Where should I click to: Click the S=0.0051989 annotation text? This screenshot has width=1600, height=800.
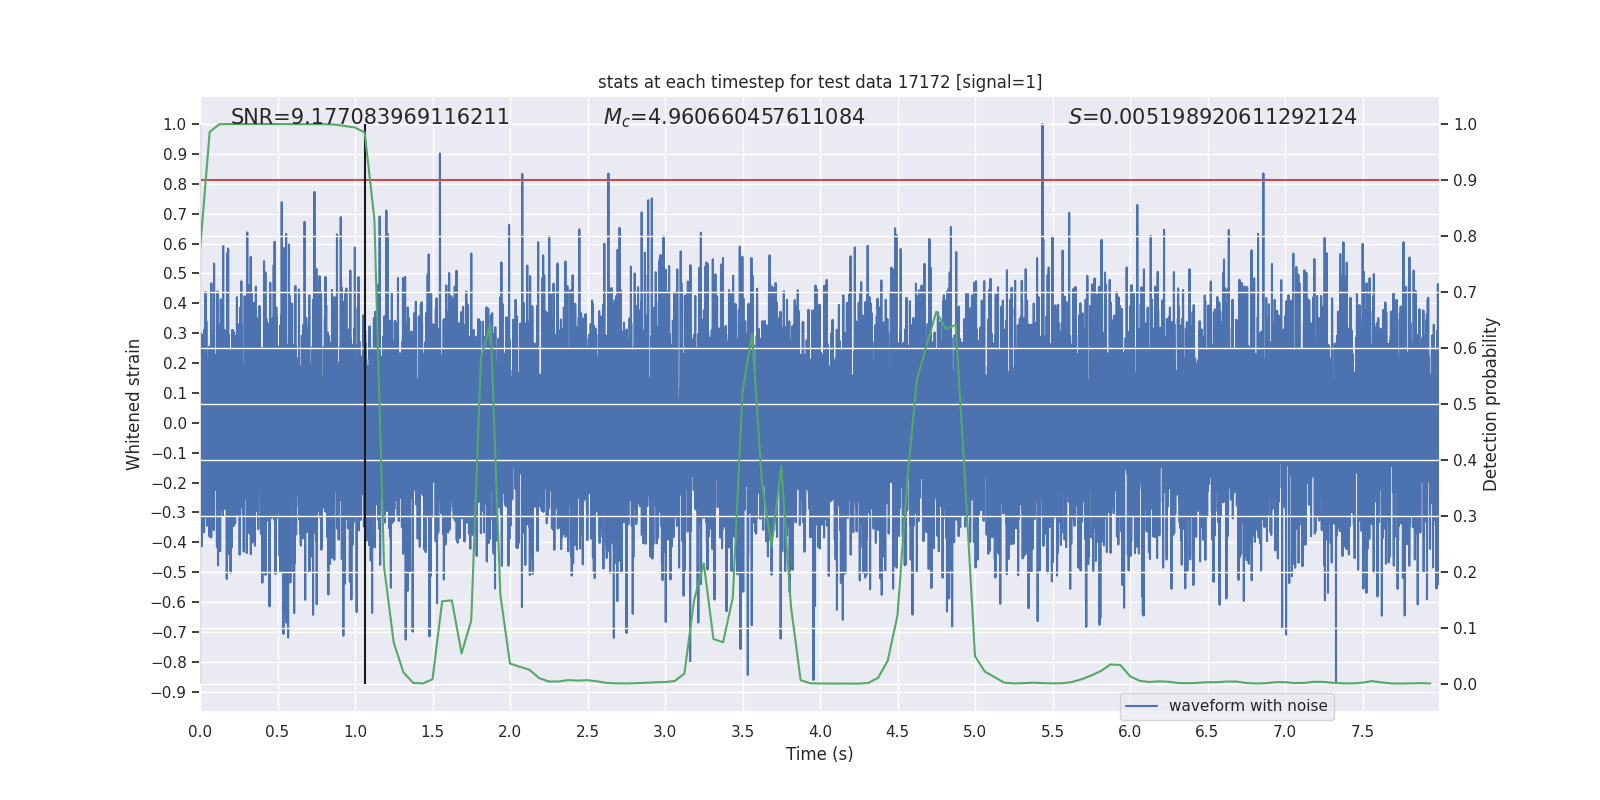click(1212, 117)
